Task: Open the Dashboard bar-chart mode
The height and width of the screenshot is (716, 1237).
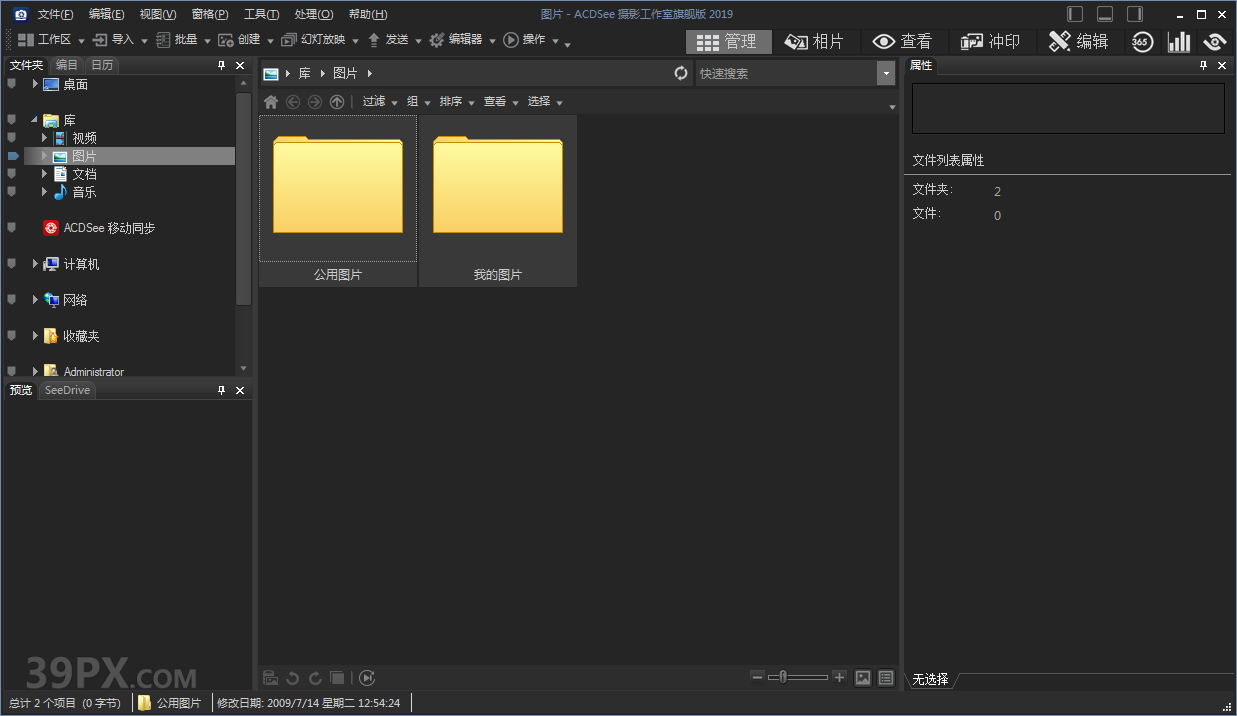Action: click(1179, 41)
